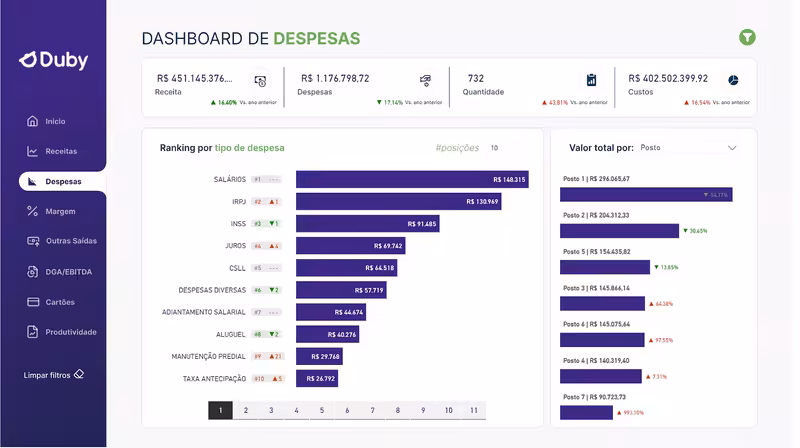Click the green filter funnel icon

747,37
